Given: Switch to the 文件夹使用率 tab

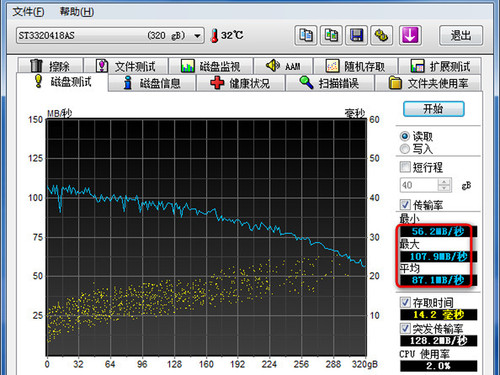Looking at the screenshot, I should point(428,83).
